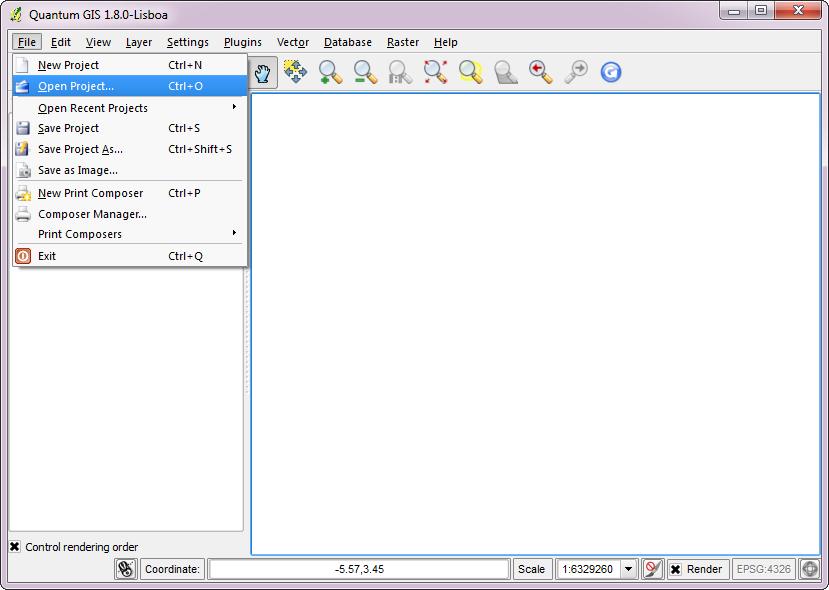Screen dimensions: 829x590
Task: Activate the Zoom In magnifier tool
Action: (330, 72)
